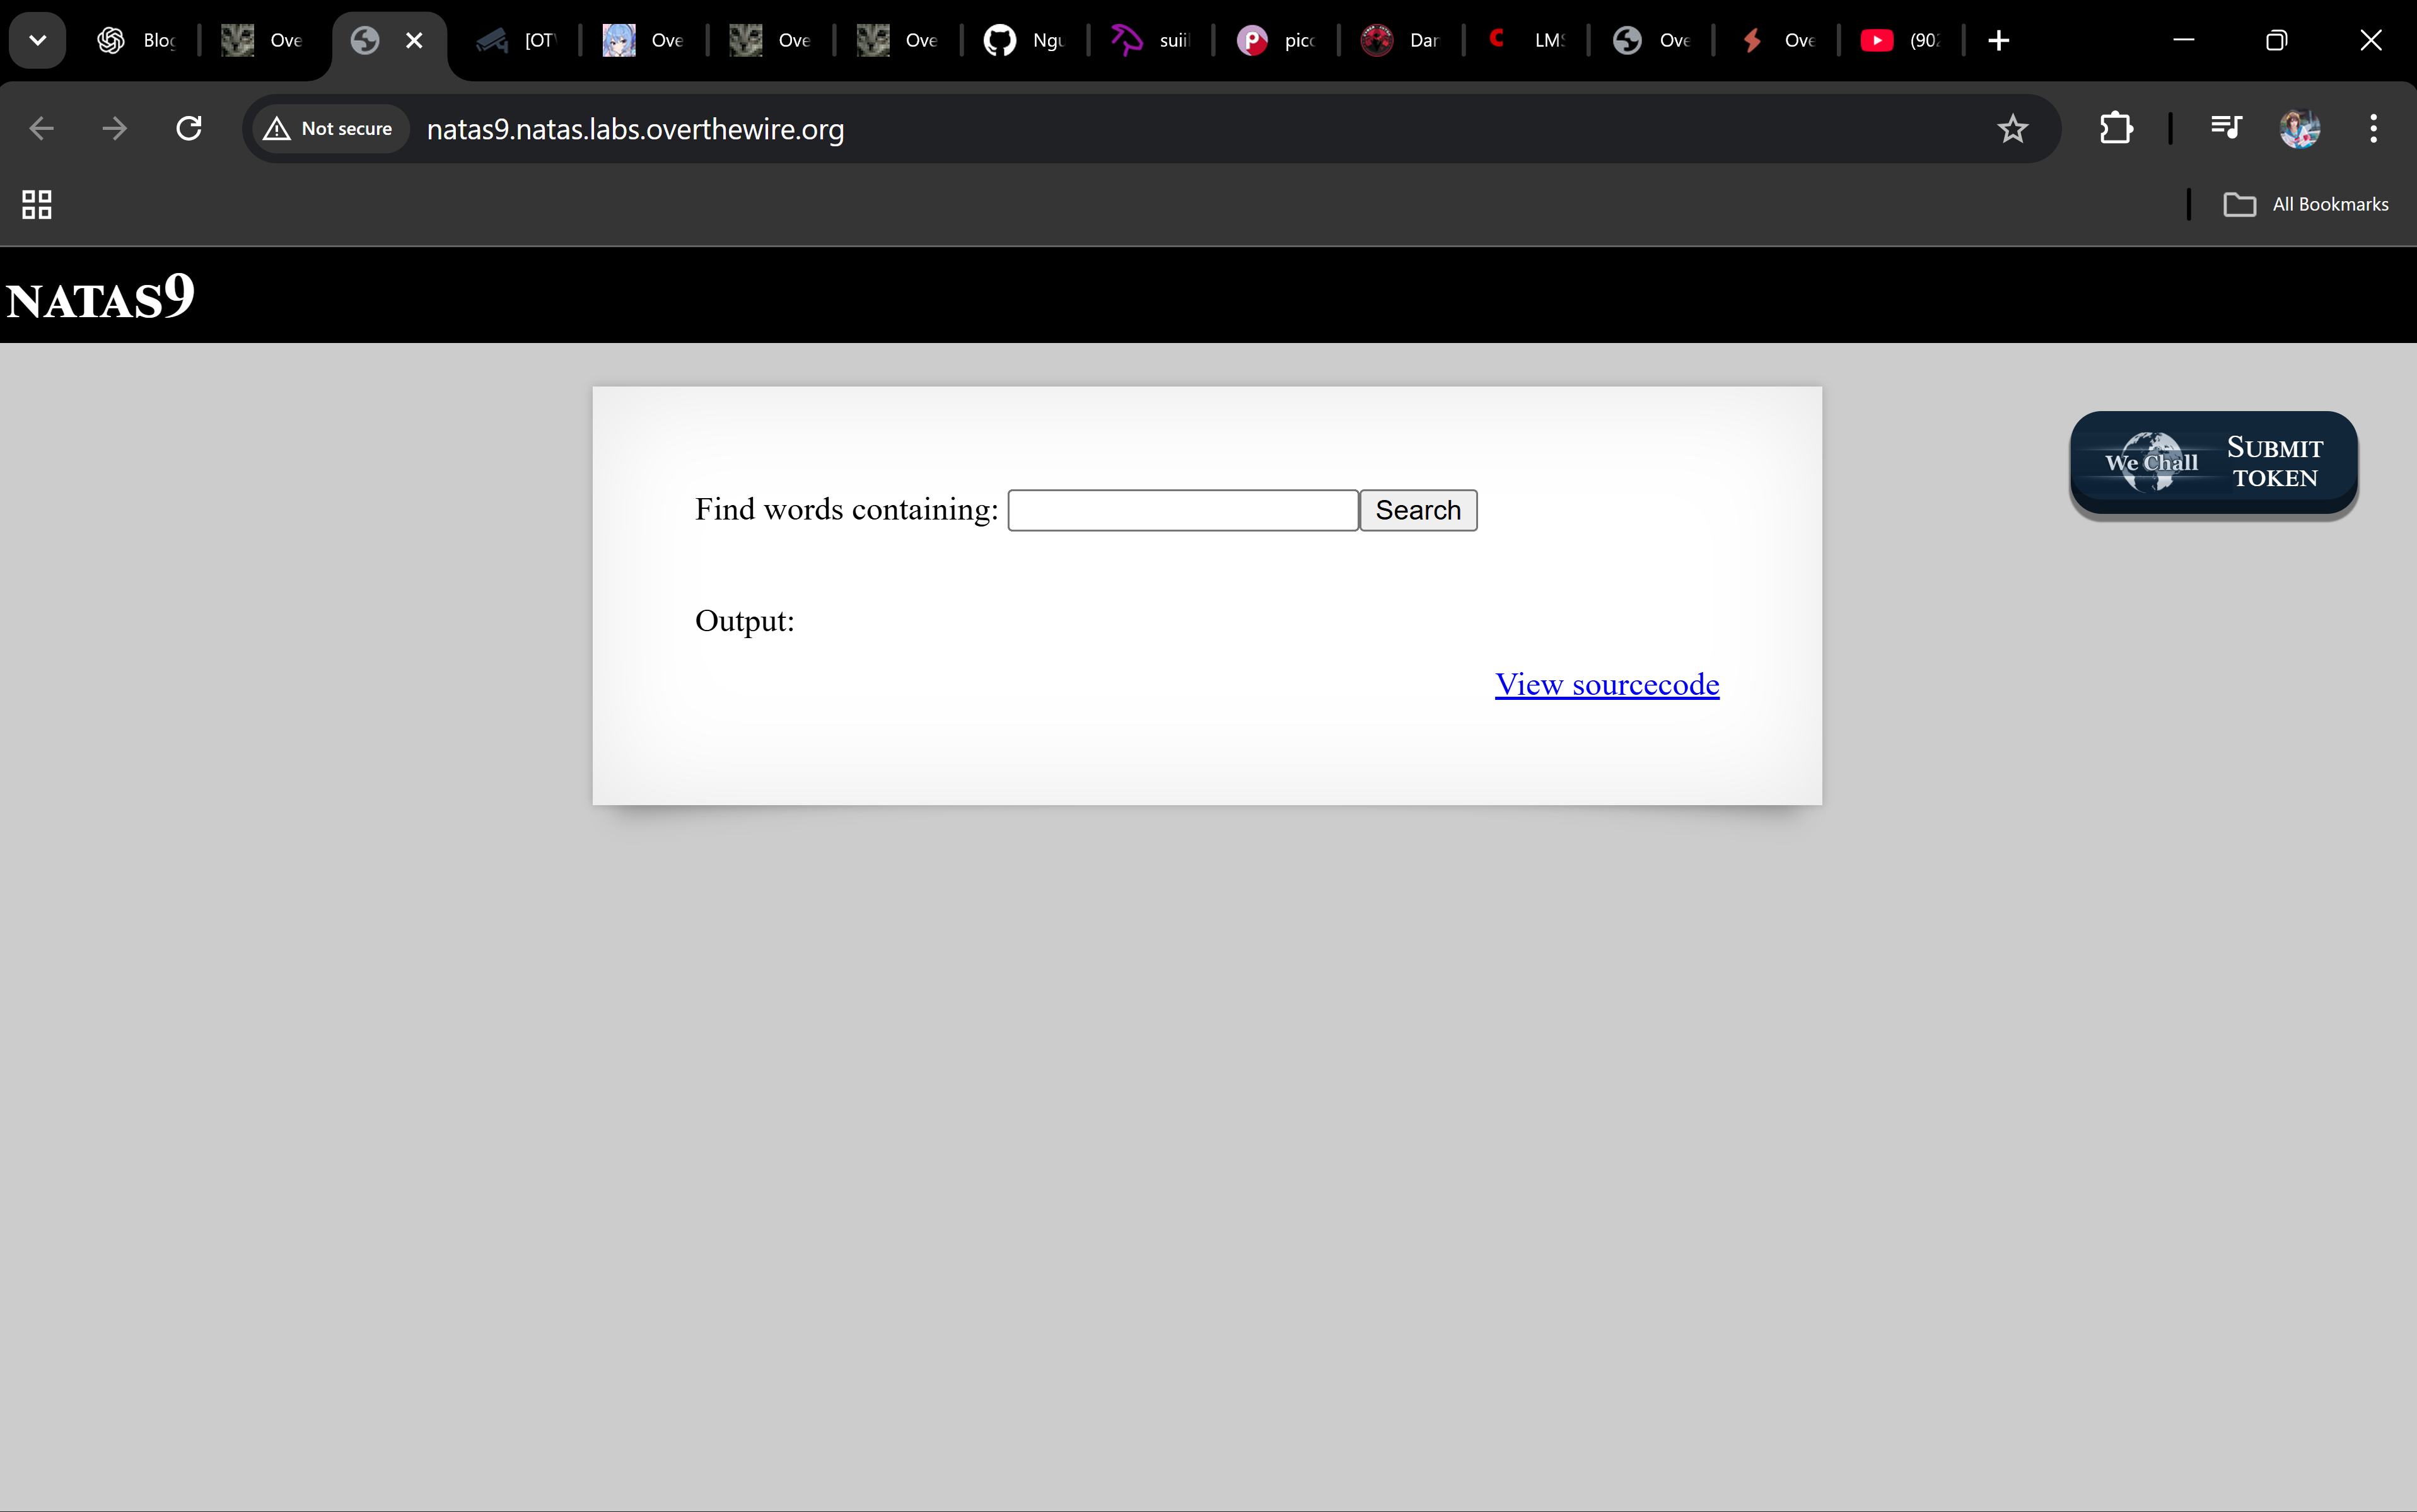Open the Chrome three-dot menu
This screenshot has height=1512, width=2417.
(2373, 128)
